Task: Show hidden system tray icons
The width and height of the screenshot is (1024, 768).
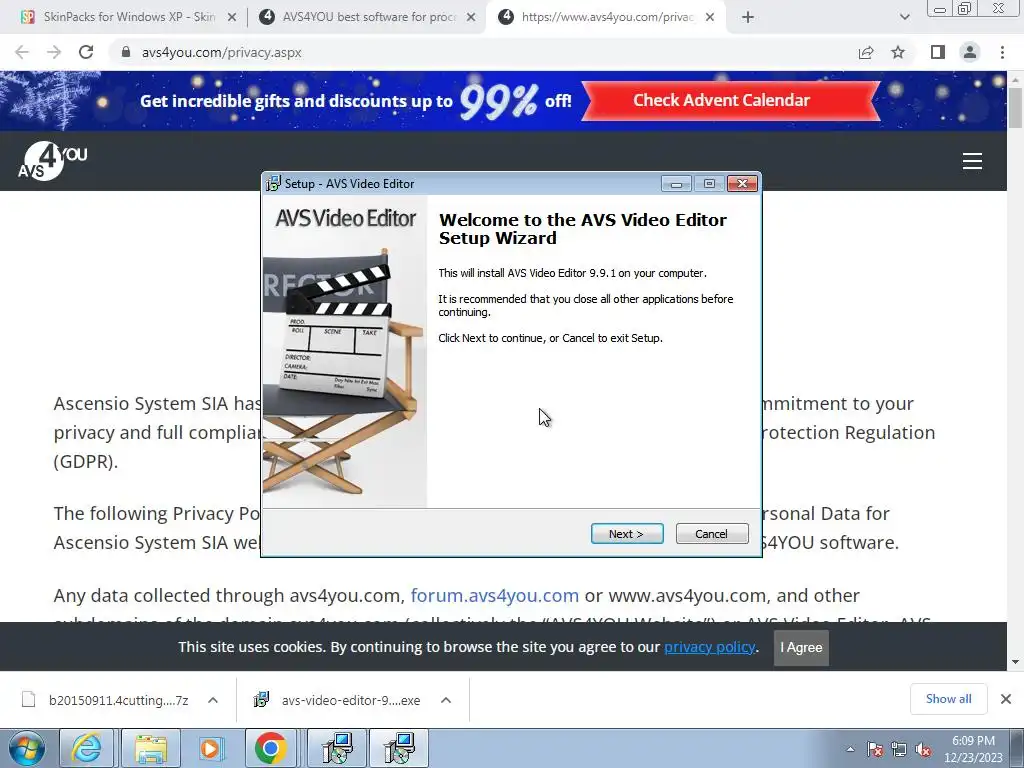Action: (x=850, y=749)
